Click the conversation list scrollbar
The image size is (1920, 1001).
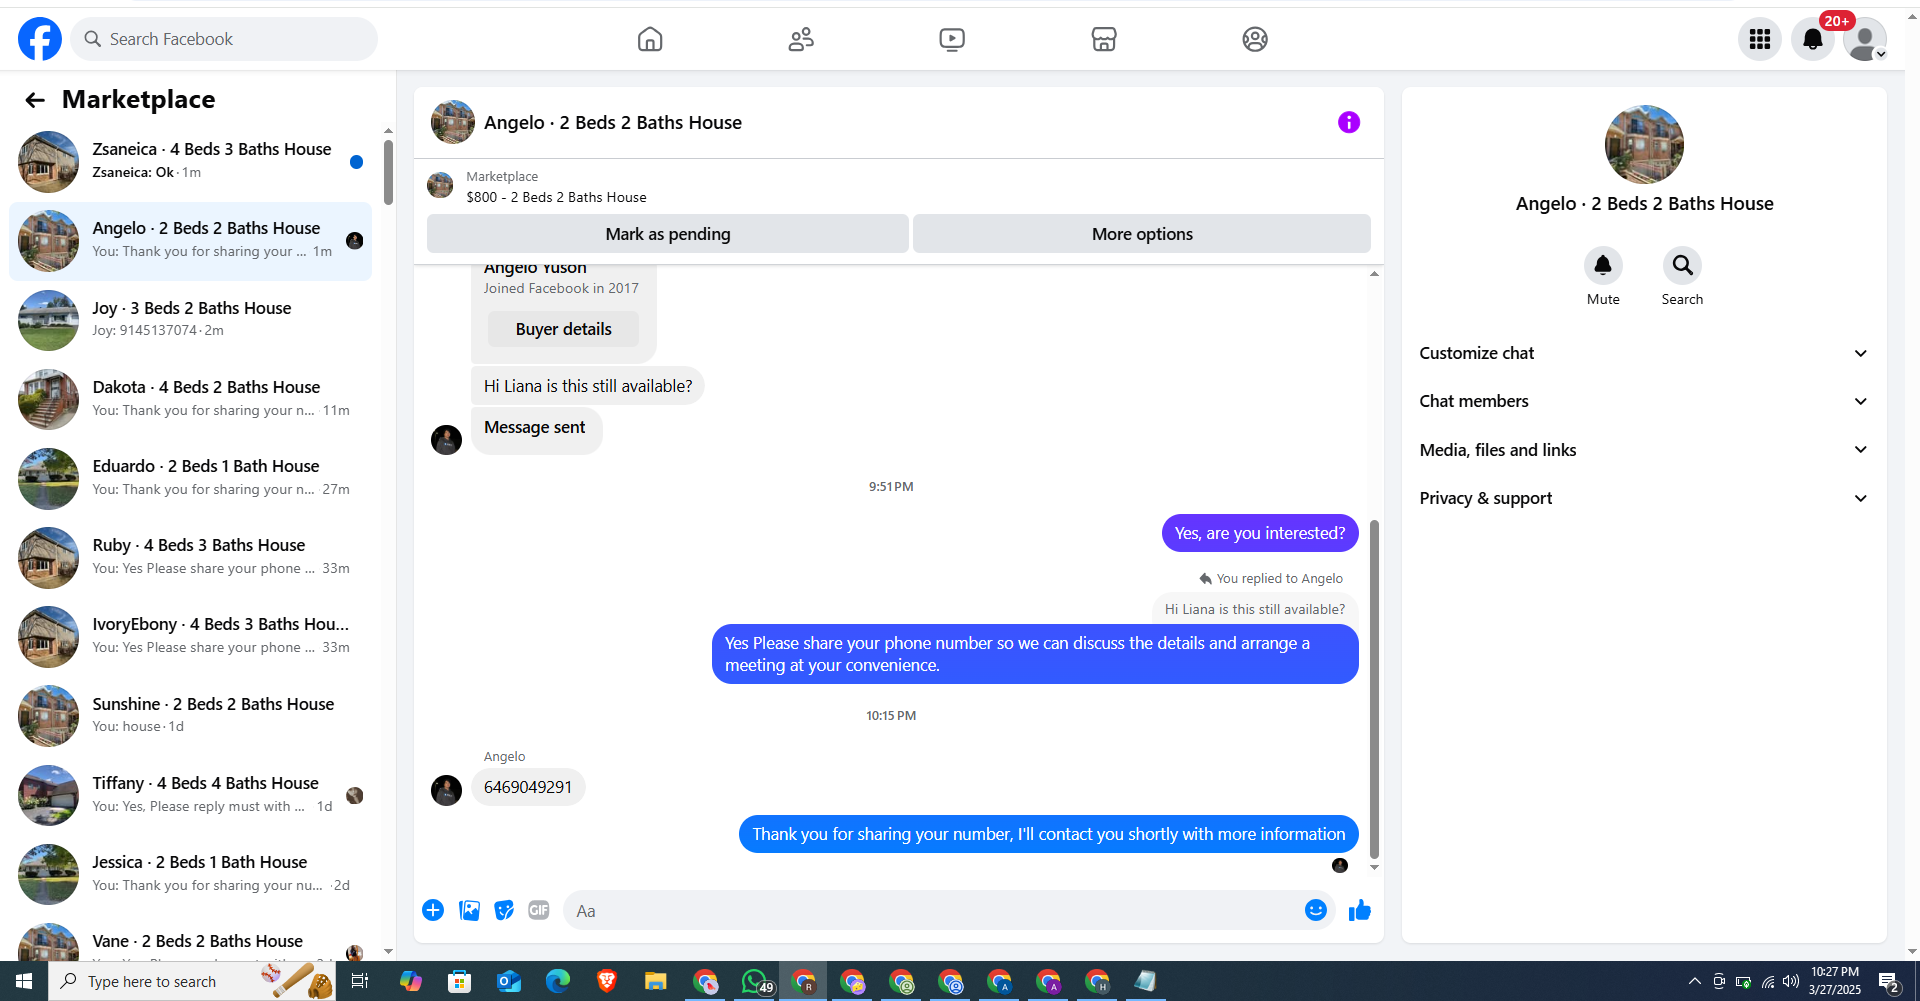click(x=388, y=172)
